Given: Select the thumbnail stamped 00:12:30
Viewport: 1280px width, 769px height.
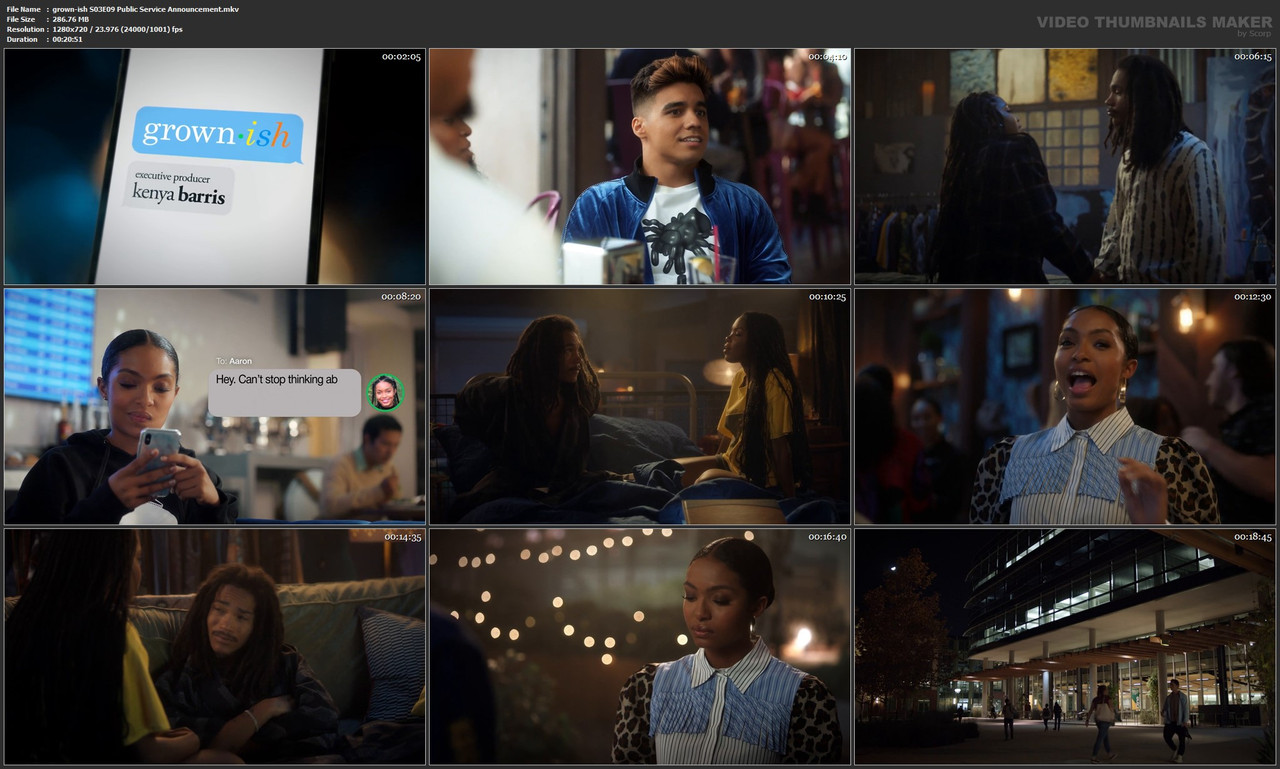Looking at the screenshot, I should (x=1065, y=407).
